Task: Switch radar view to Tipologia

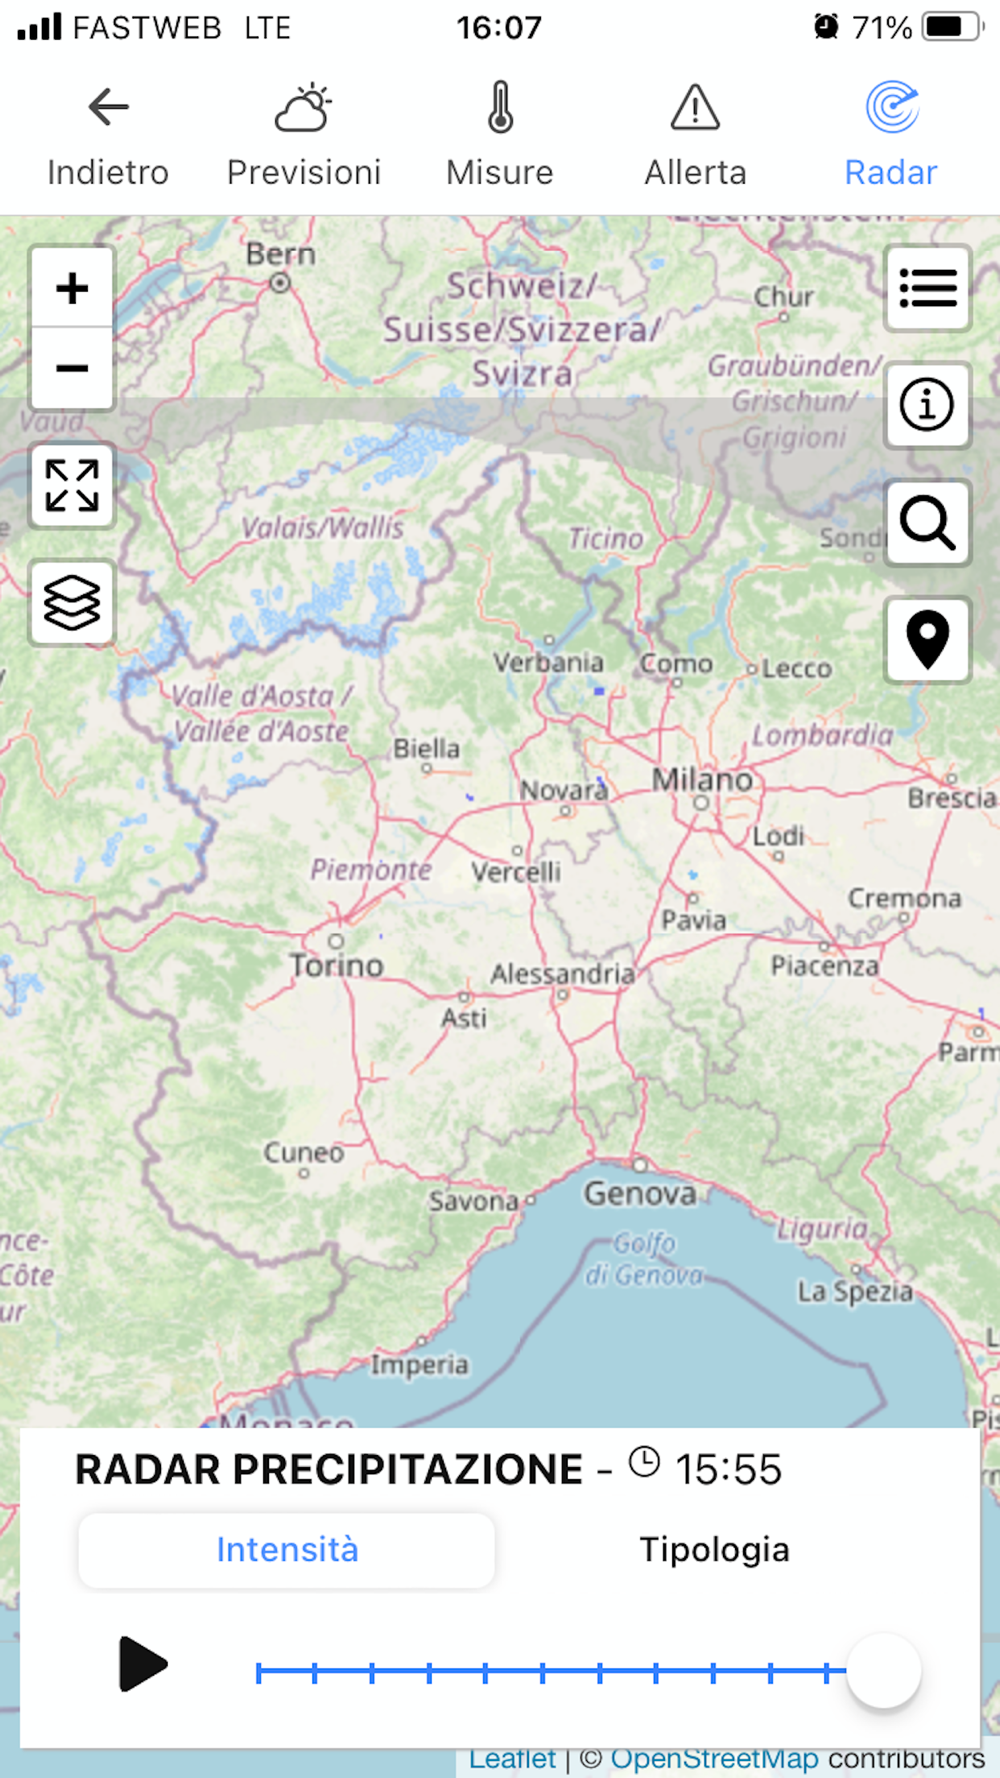Action: click(714, 1550)
